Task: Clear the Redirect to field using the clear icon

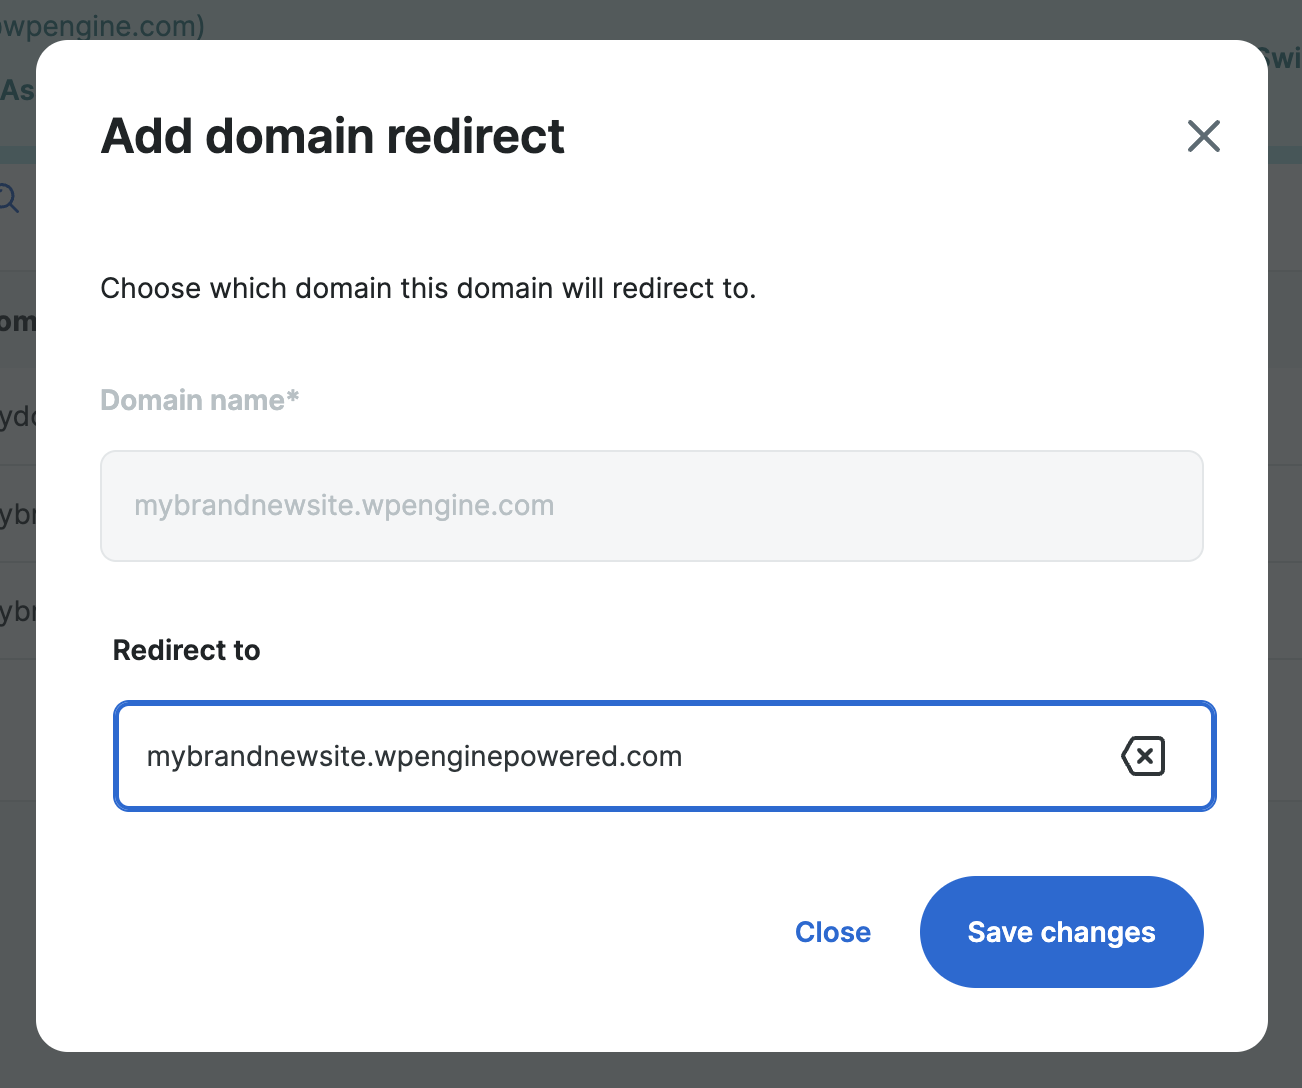Action: [1143, 756]
